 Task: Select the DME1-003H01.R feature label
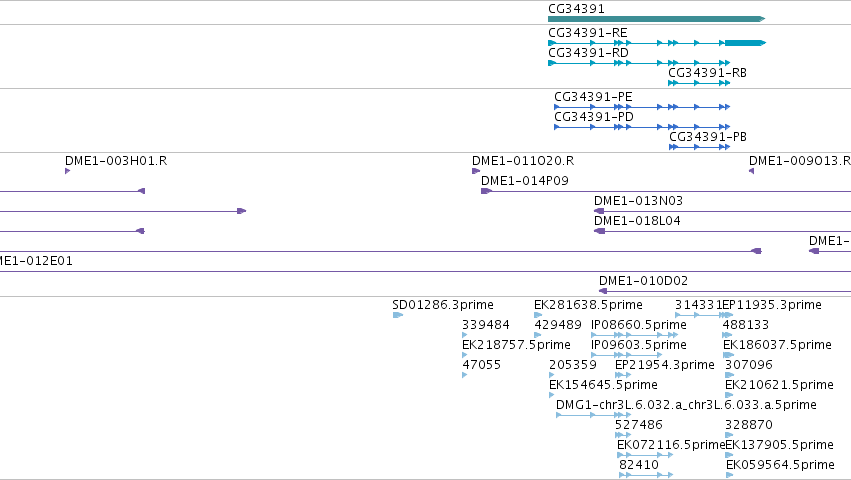pos(116,161)
